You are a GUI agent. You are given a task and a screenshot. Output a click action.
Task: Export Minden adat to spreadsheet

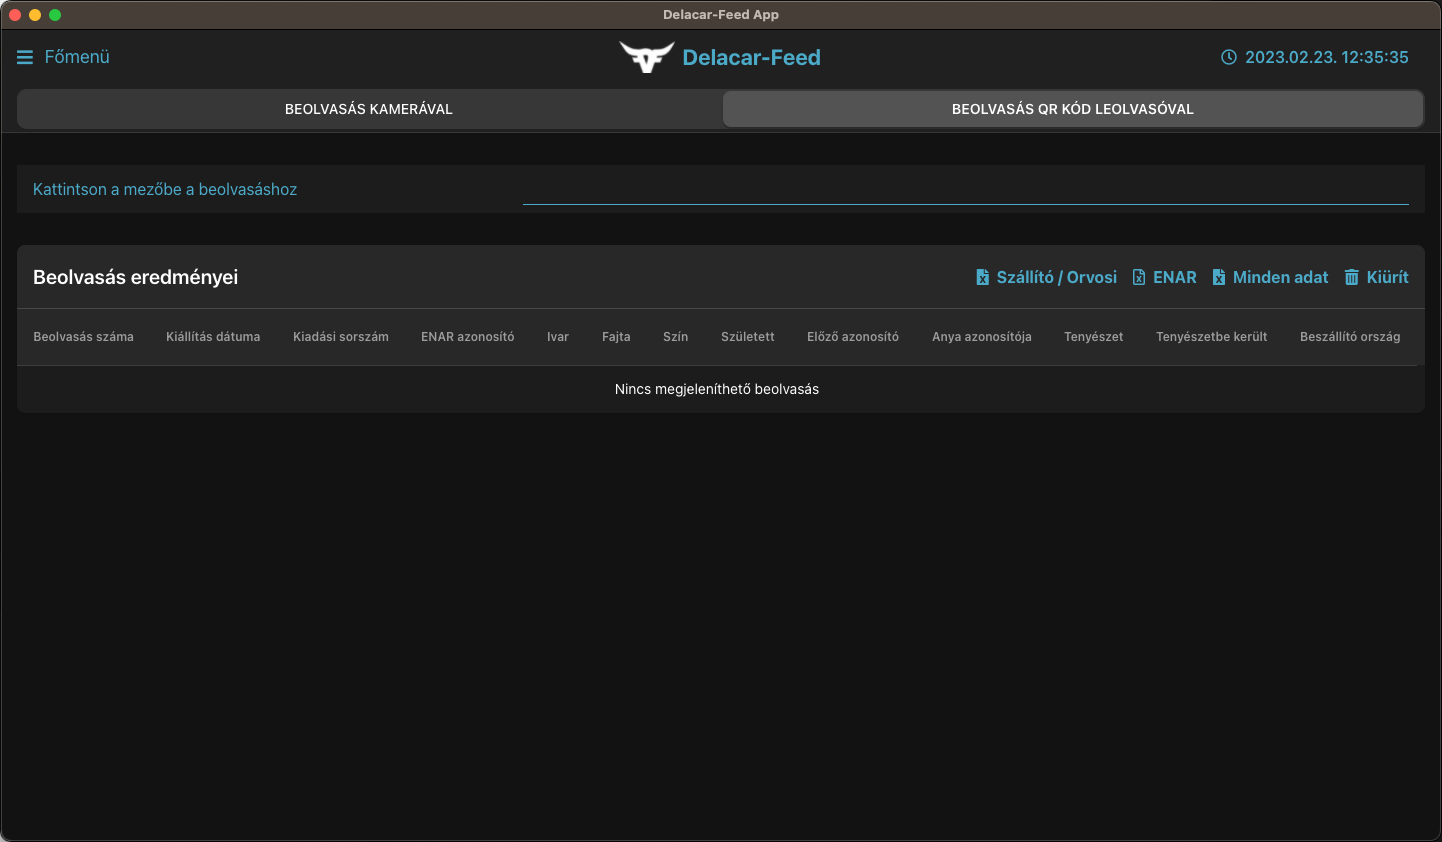(1270, 278)
